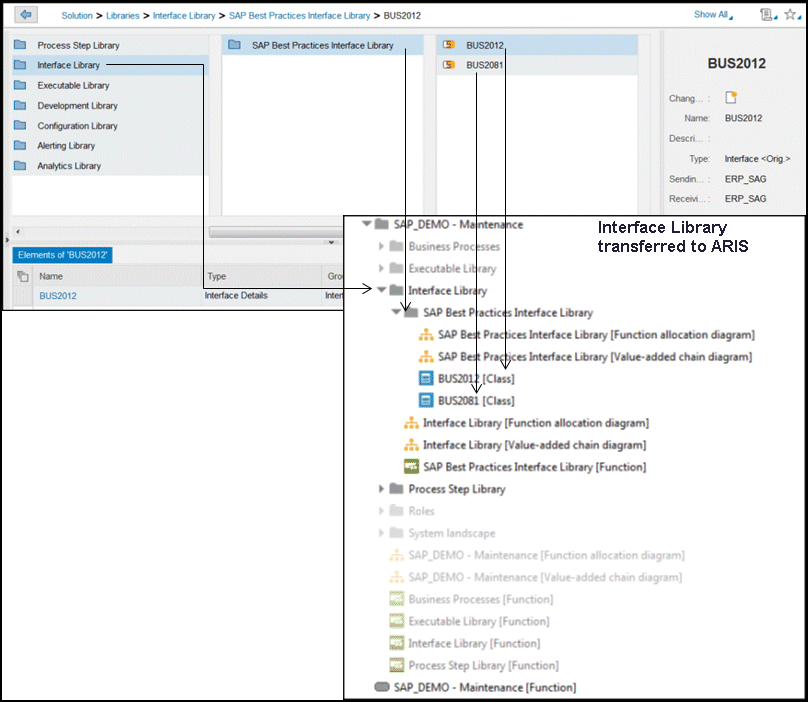Click the BUS2081 class icon

click(x=426, y=400)
